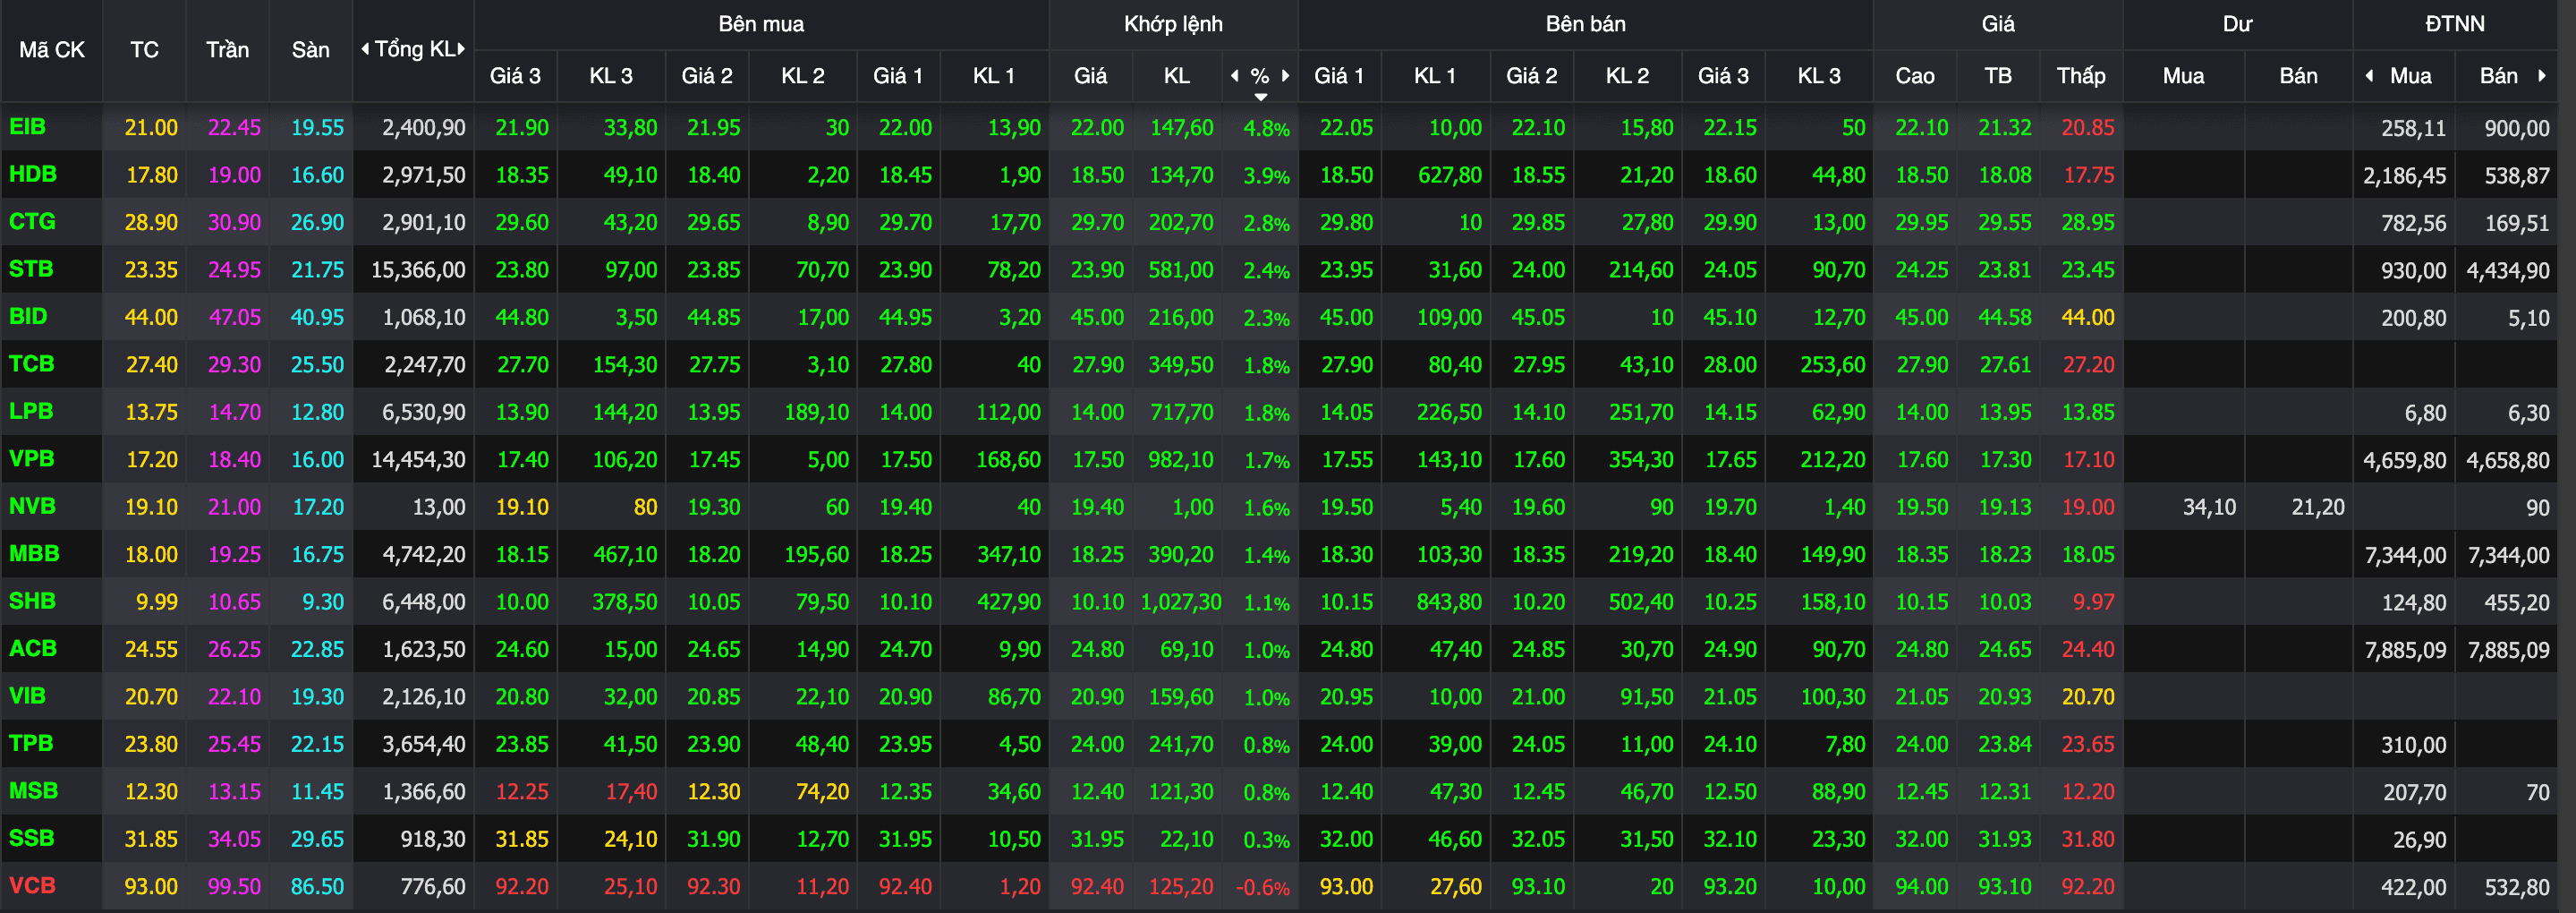Select BID ceiling price 47.05
2576x913 pixels.
click(x=234, y=318)
